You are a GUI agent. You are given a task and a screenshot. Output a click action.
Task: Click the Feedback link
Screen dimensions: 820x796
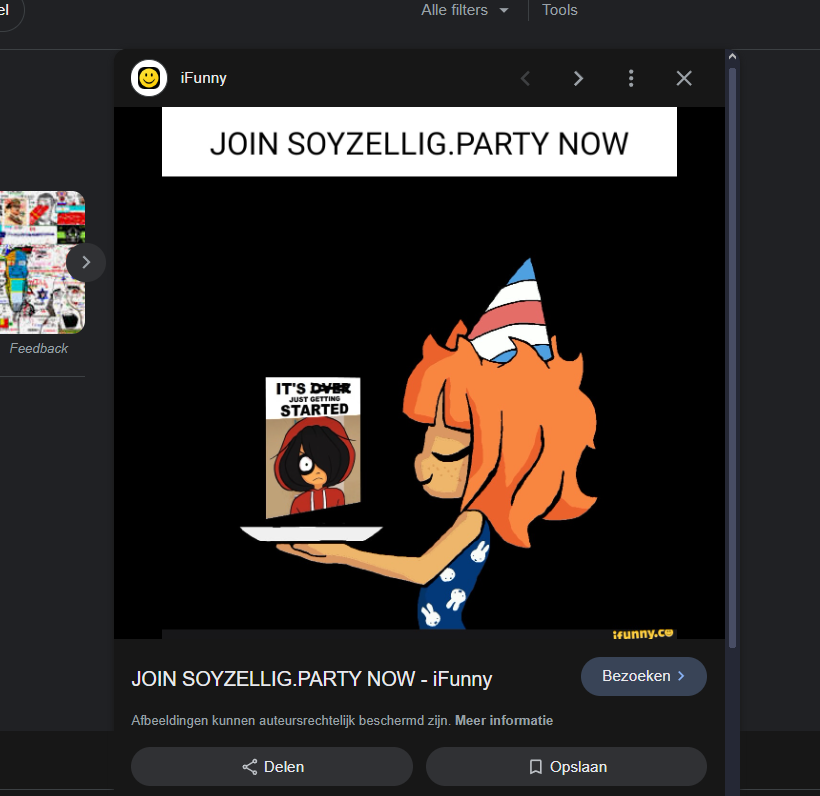[38, 348]
